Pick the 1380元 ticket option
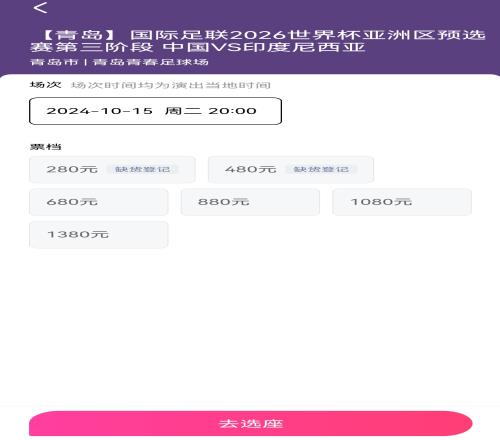The height and width of the screenshot is (440, 500). click(x=99, y=235)
